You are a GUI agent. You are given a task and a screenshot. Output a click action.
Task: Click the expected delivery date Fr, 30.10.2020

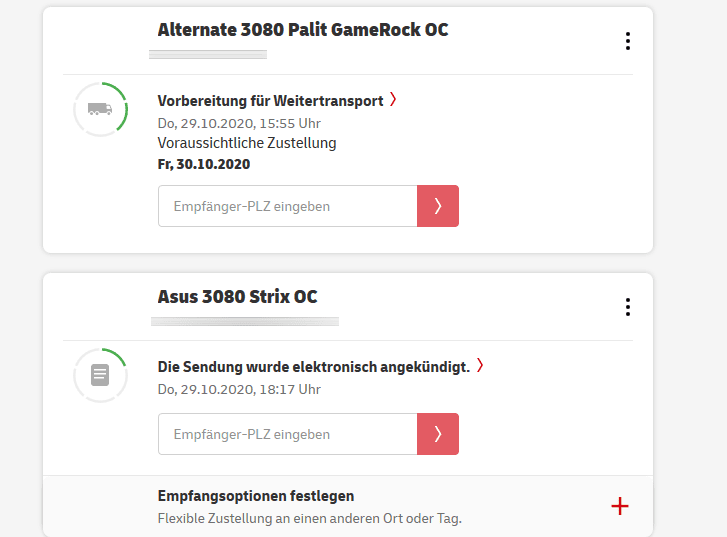point(204,164)
